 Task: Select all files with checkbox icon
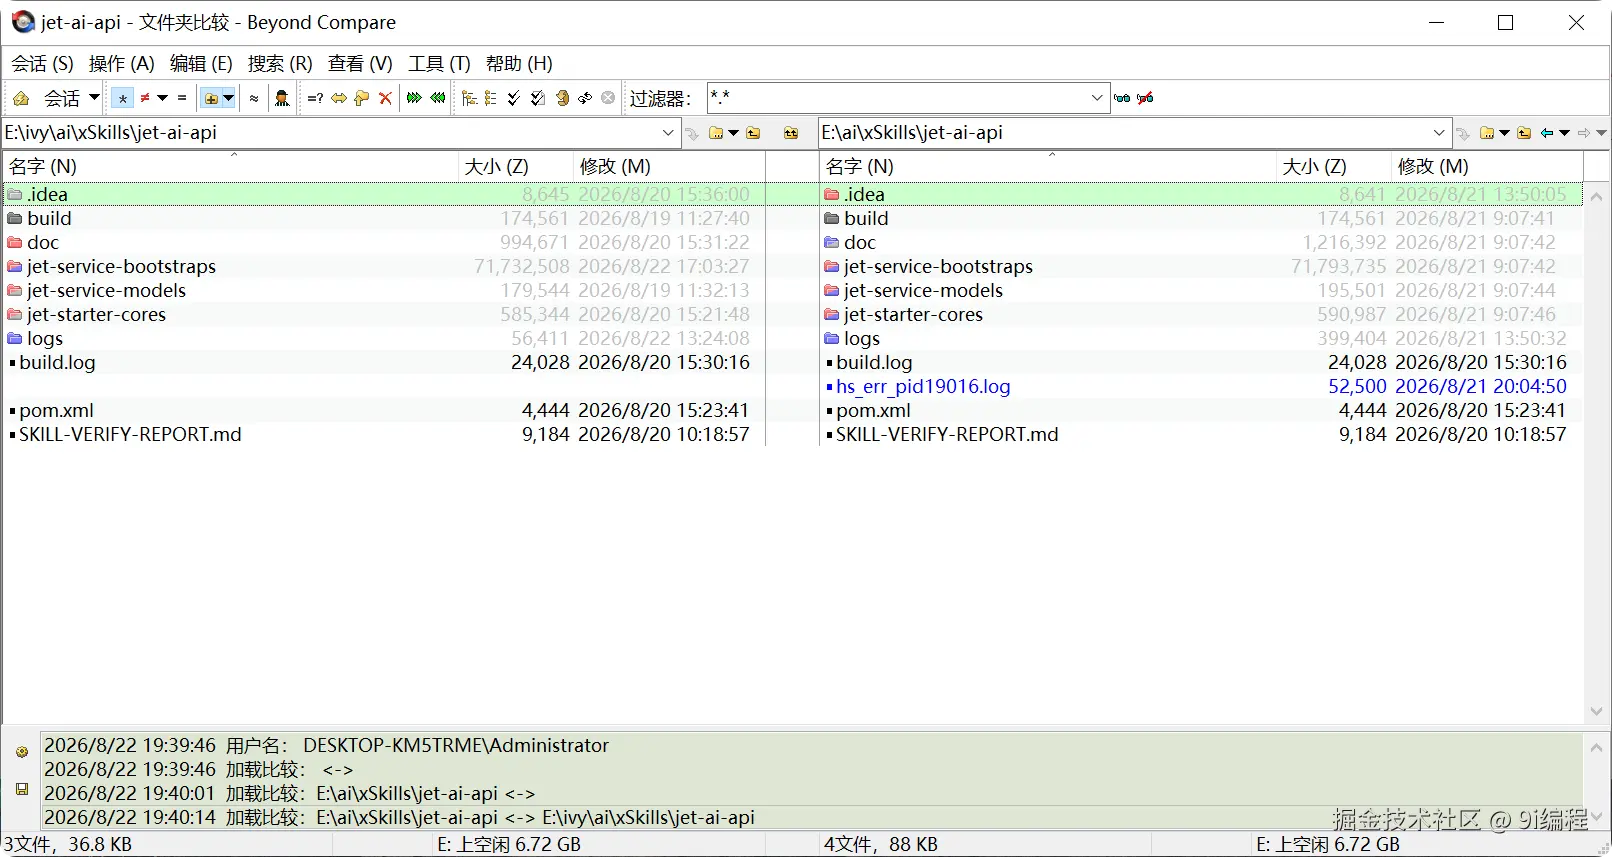(538, 98)
